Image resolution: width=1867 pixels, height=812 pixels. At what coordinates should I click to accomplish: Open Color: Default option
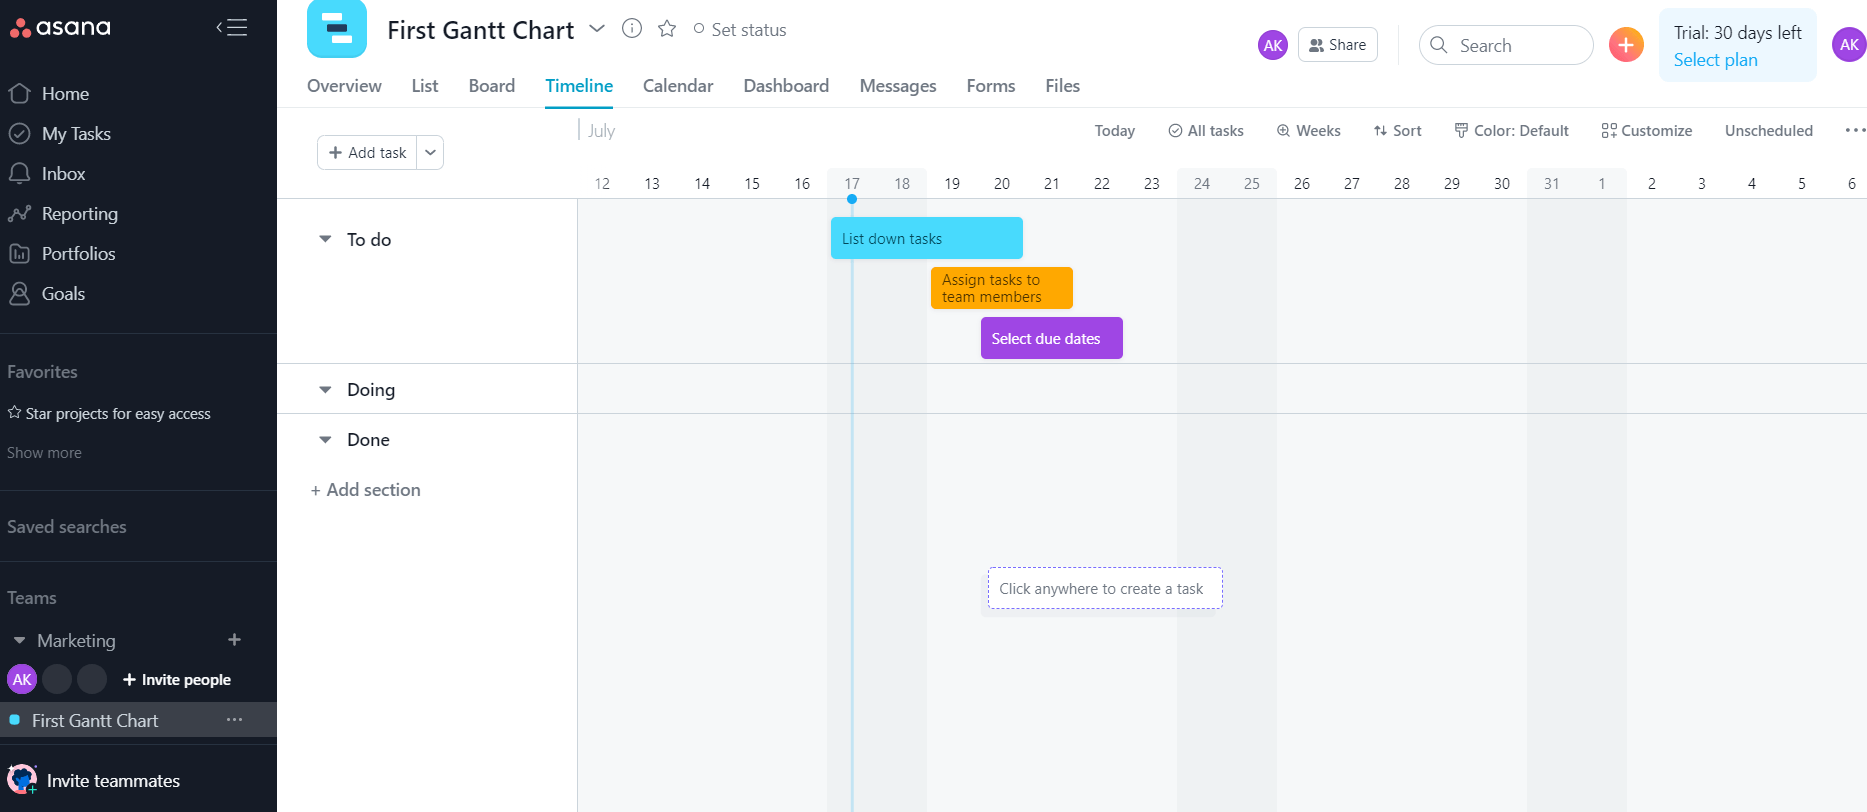click(x=1511, y=131)
